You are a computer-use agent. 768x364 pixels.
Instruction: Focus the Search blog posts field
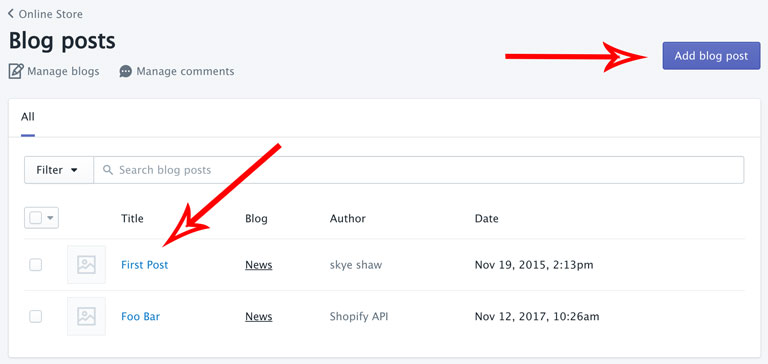(419, 170)
